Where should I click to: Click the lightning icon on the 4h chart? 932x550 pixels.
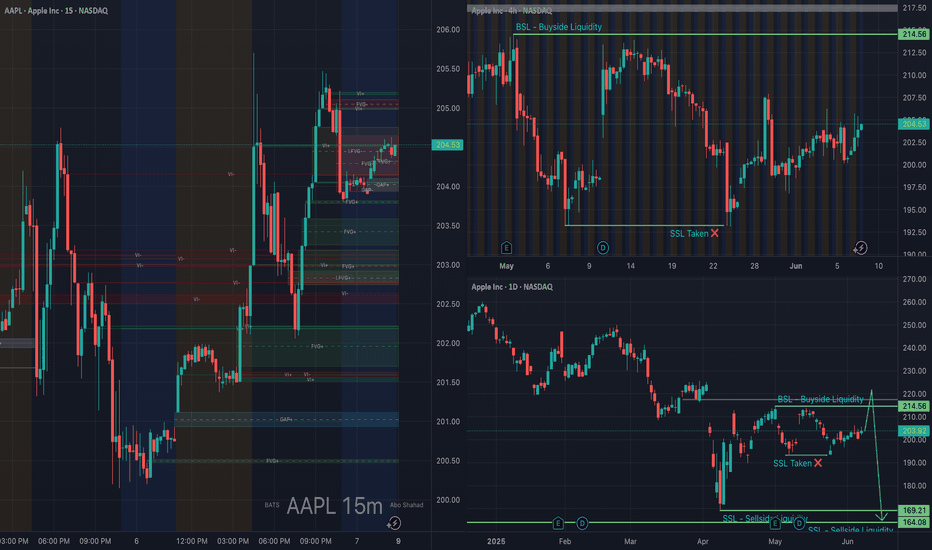(x=860, y=247)
